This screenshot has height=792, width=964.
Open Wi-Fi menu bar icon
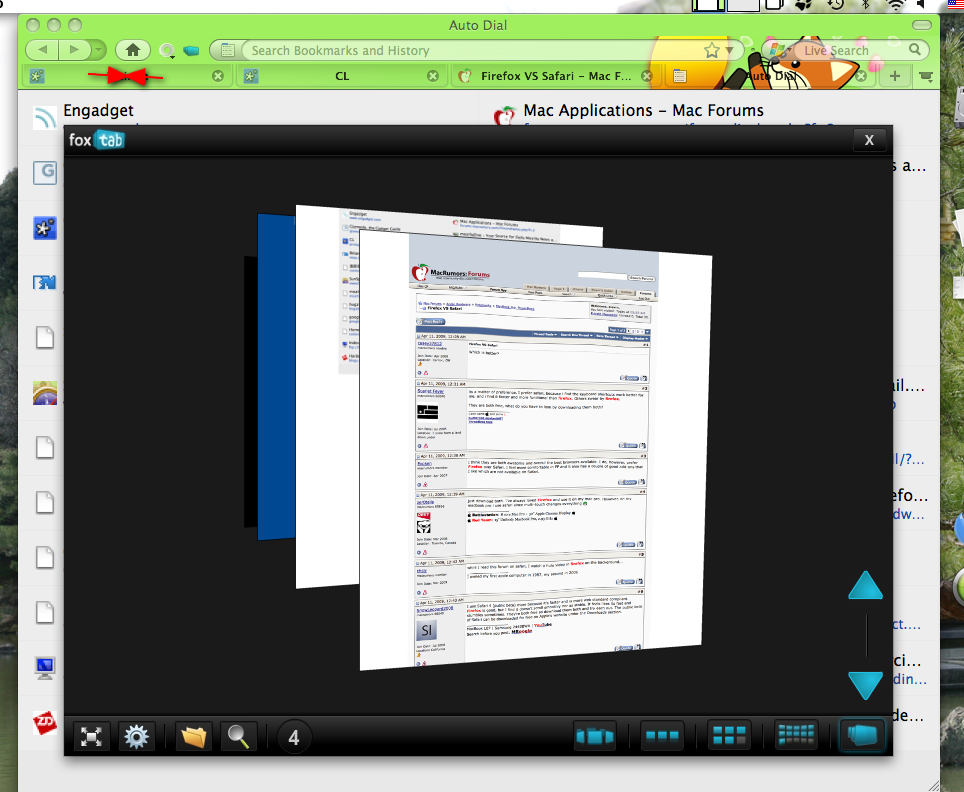[x=896, y=5]
